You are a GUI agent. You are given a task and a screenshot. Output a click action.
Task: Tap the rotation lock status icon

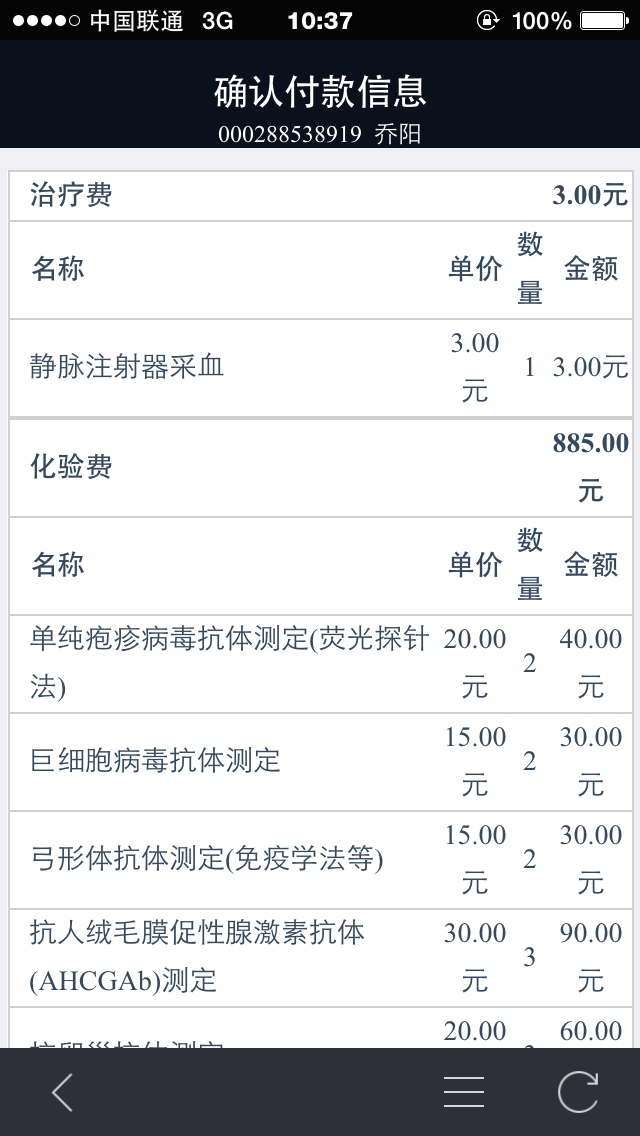[x=488, y=20]
